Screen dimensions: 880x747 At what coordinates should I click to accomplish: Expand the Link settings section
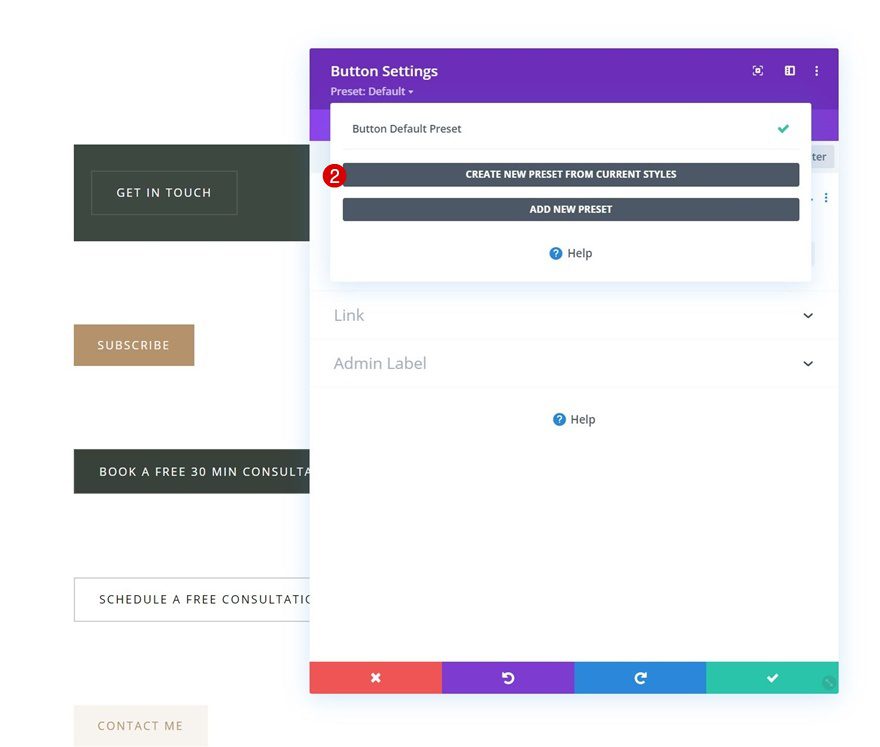click(x=573, y=315)
